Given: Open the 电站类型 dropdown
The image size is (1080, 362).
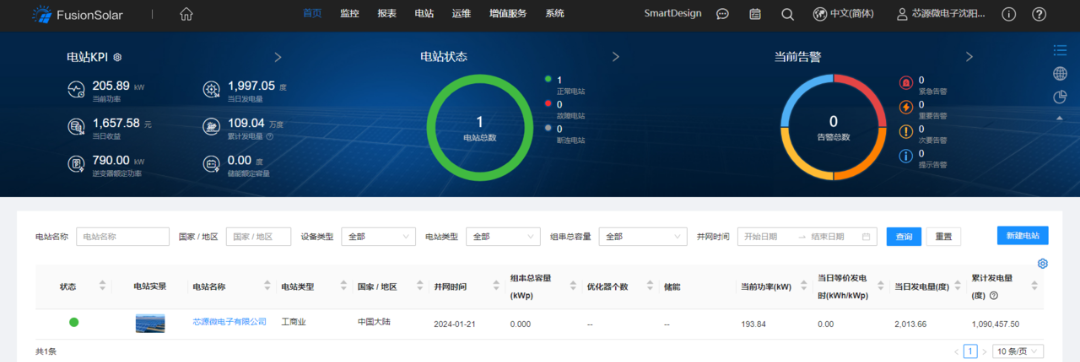Looking at the screenshot, I should (x=503, y=236).
